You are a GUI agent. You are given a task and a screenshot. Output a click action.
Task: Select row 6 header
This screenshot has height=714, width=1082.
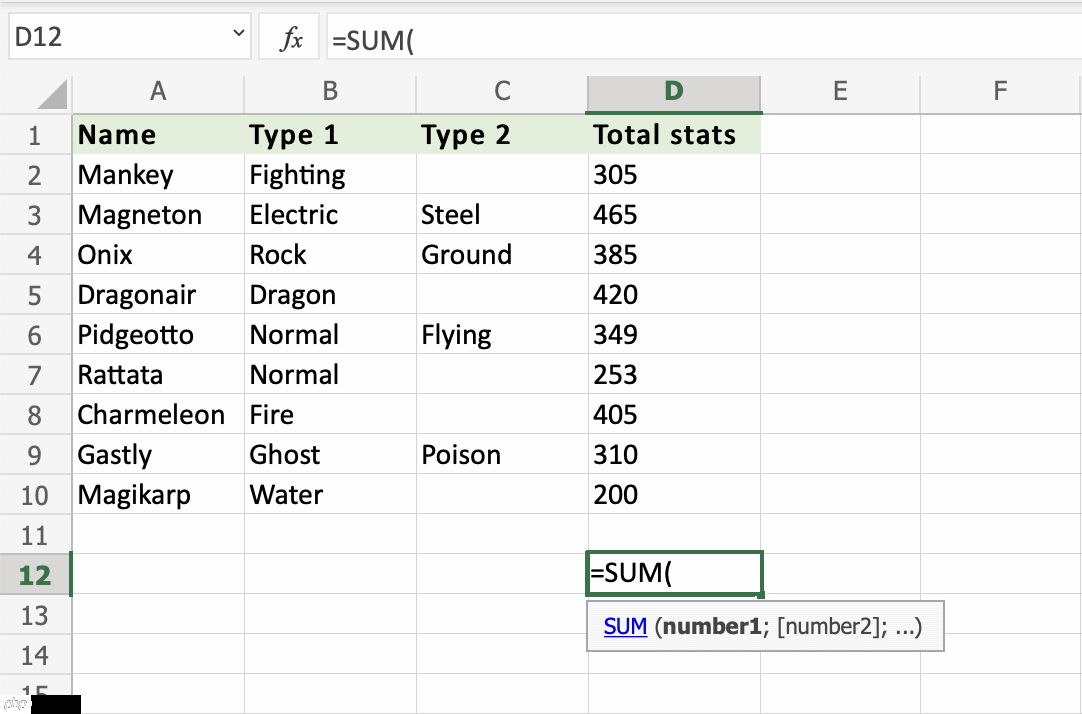tap(35, 335)
